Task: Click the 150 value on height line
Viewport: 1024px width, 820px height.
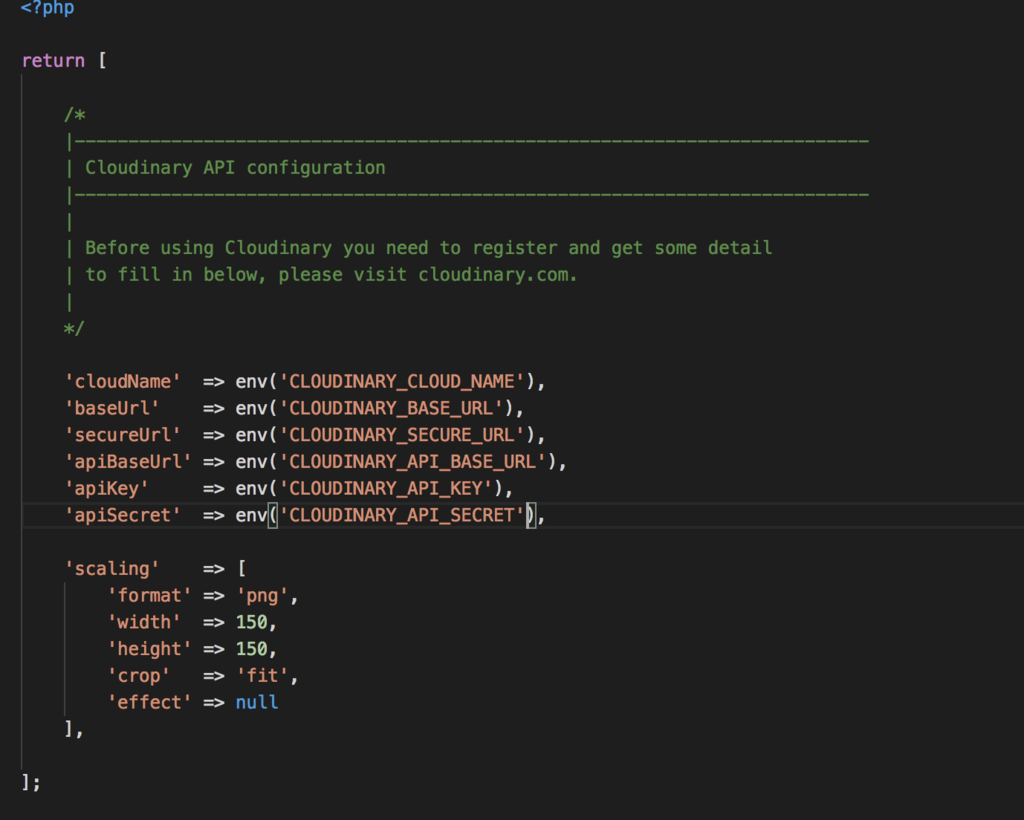Action: [x=252, y=649]
